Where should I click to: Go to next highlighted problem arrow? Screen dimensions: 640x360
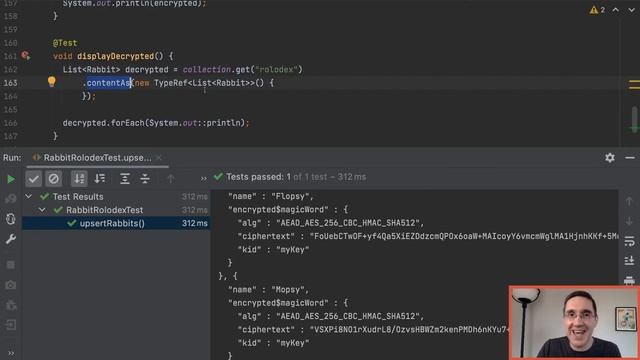tap(631, 10)
